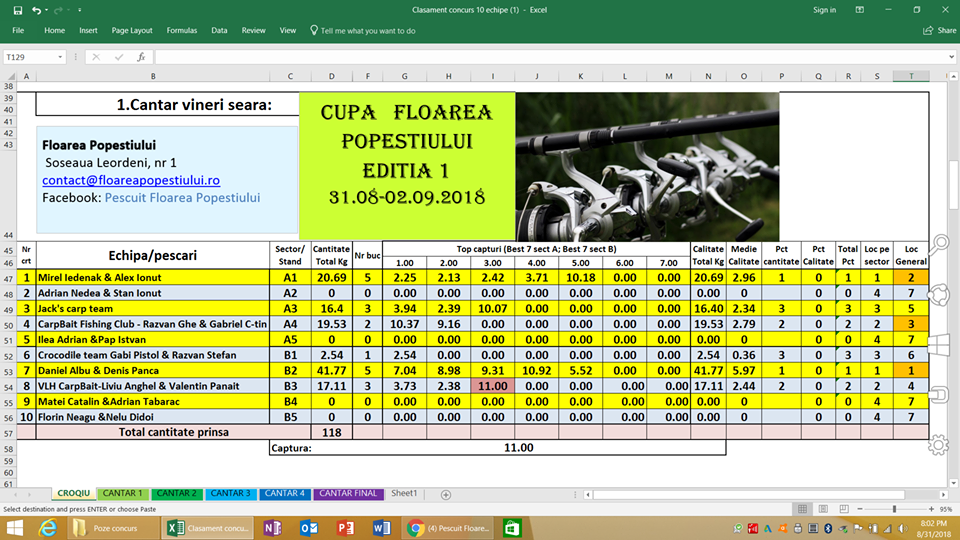Switch to CANTAR 3 sheet tab
Viewport: 960px width, 540px height.
click(x=230, y=493)
